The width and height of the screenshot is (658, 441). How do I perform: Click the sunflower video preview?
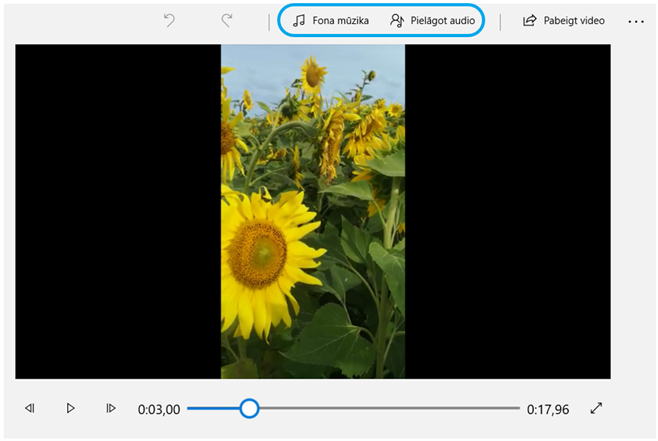coord(312,210)
